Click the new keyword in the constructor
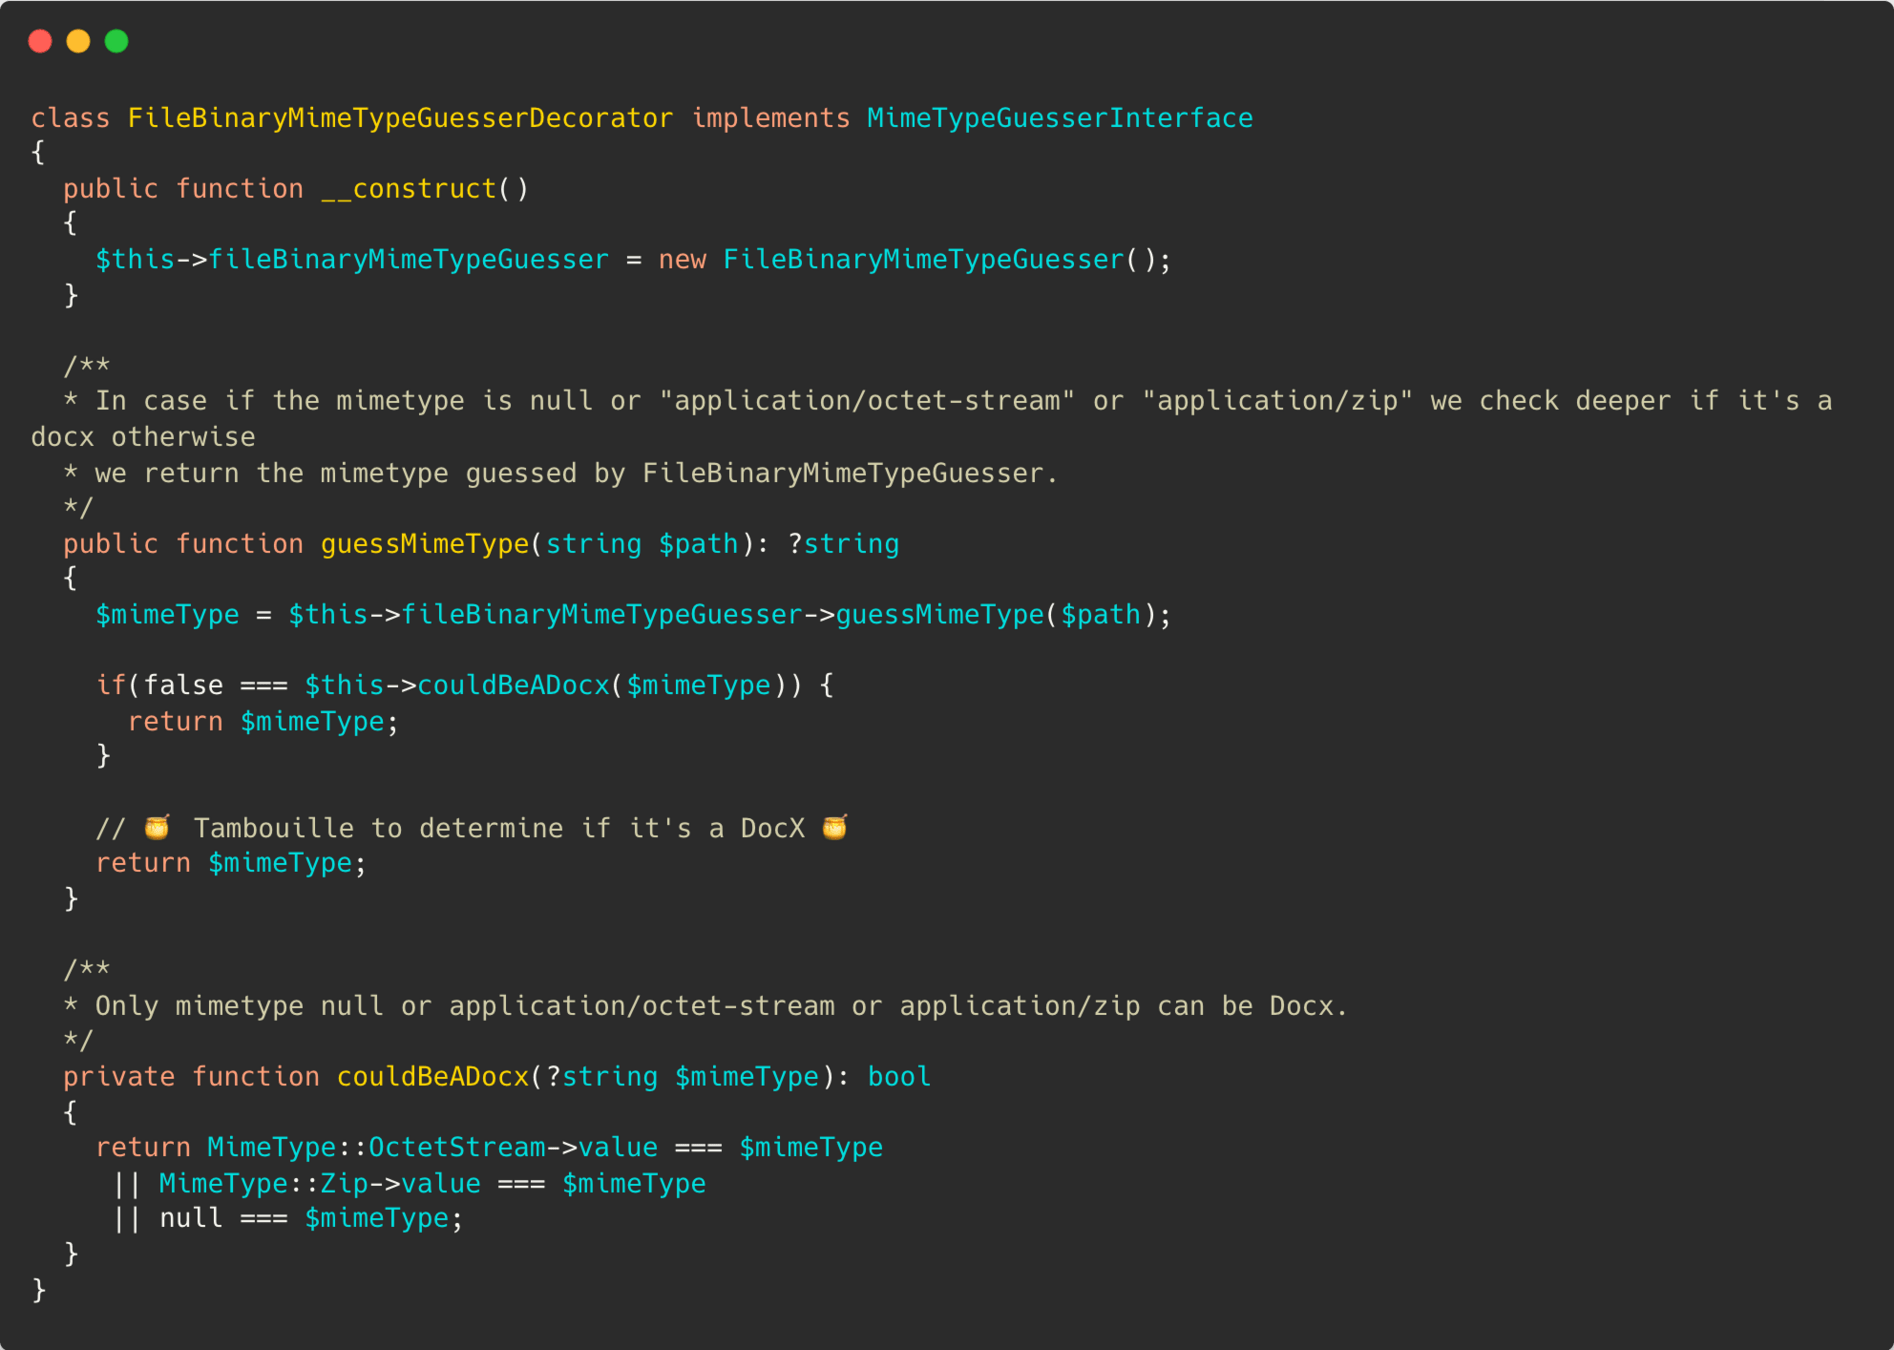Screen dimensions: 1894x1350 (x=682, y=260)
